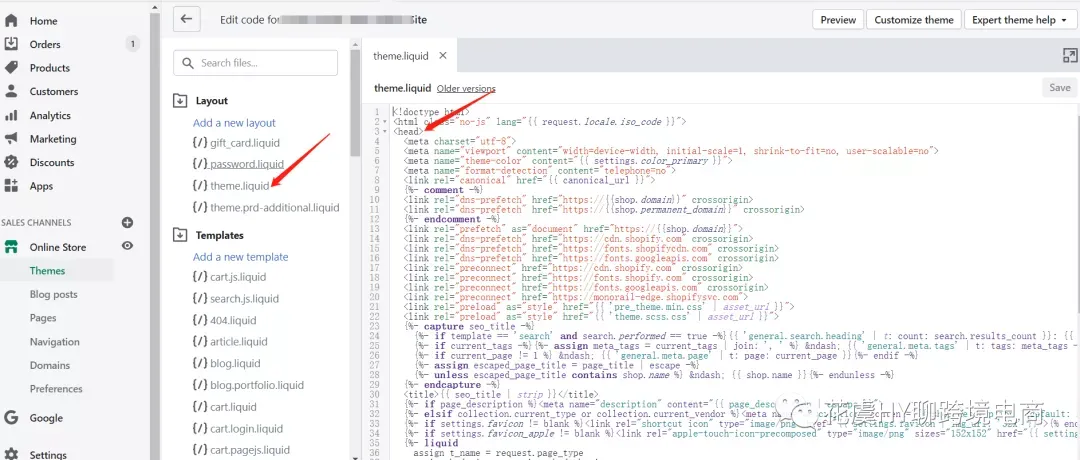Click the Orders inbox icon
Screen dimensions: 1080x460
click(x=11, y=44)
